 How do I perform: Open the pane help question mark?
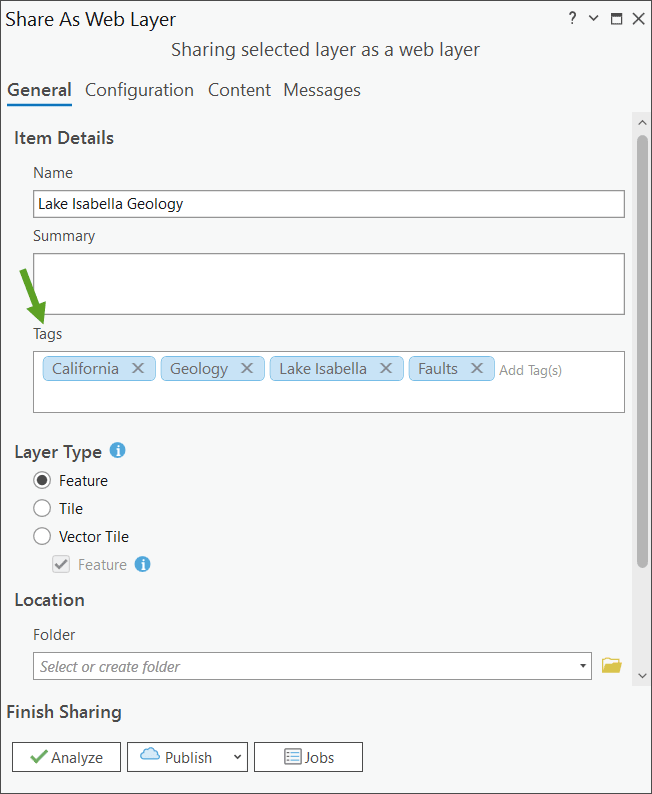[x=572, y=19]
